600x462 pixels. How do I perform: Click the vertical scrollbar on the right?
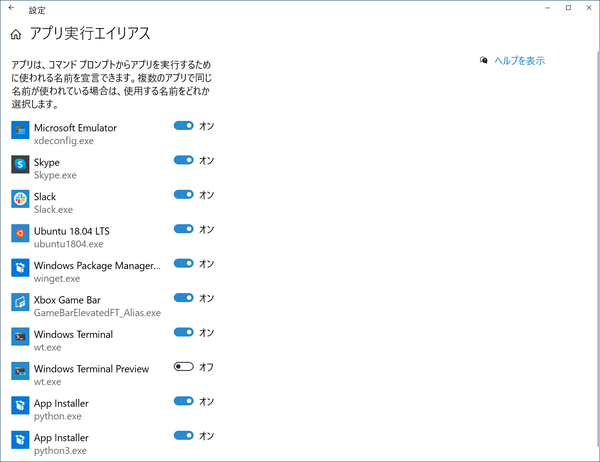tap(598, 249)
